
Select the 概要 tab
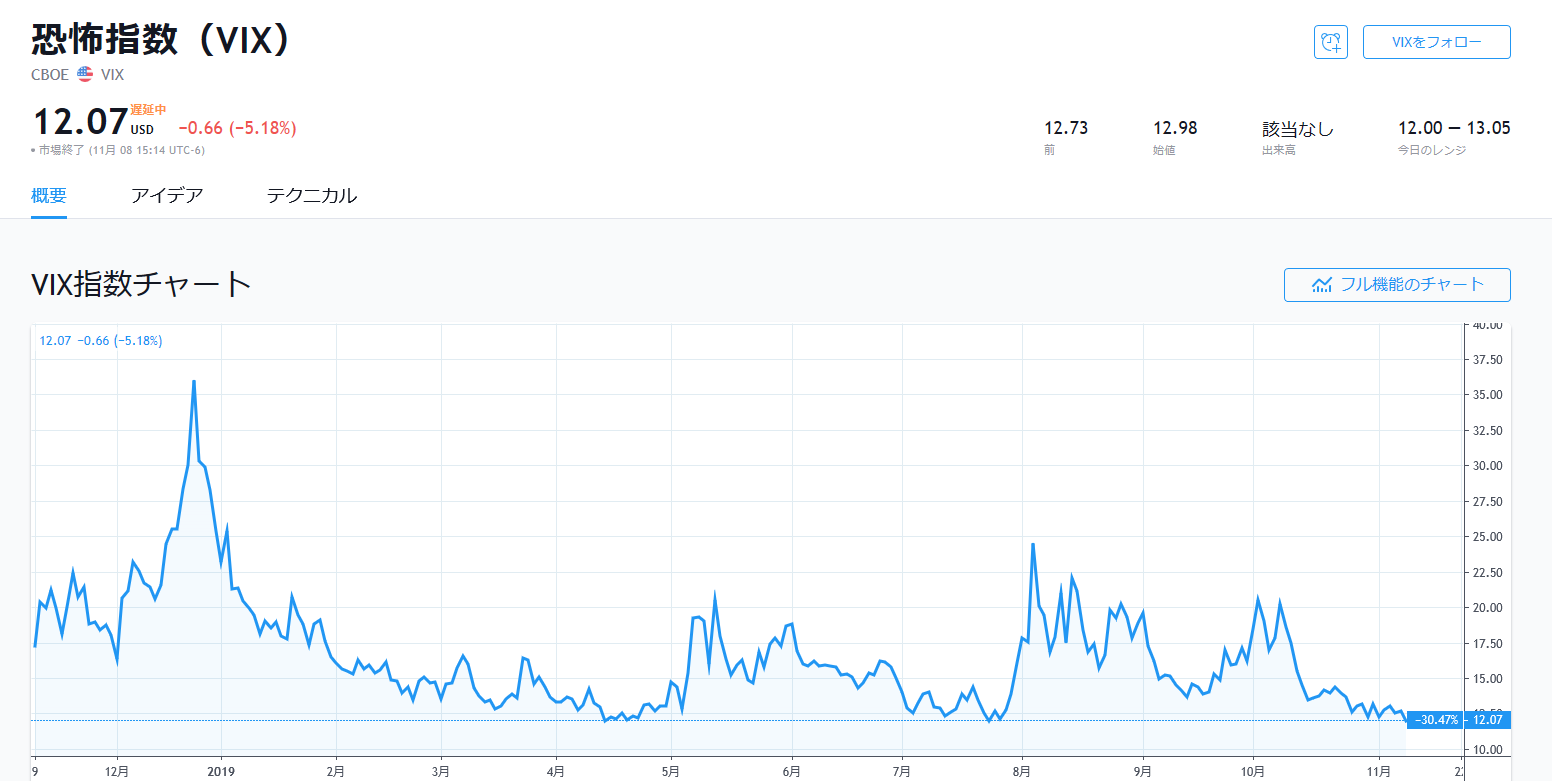[x=49, y=195]
